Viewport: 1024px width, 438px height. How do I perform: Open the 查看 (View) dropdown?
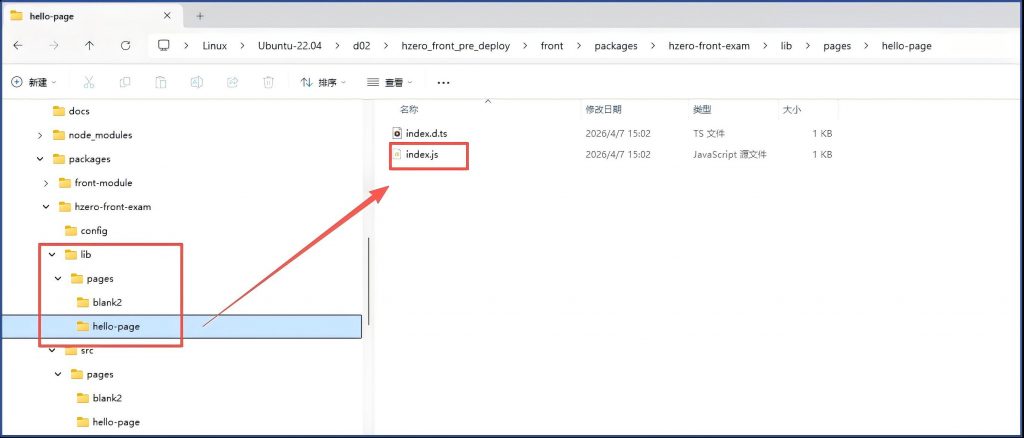390,82
